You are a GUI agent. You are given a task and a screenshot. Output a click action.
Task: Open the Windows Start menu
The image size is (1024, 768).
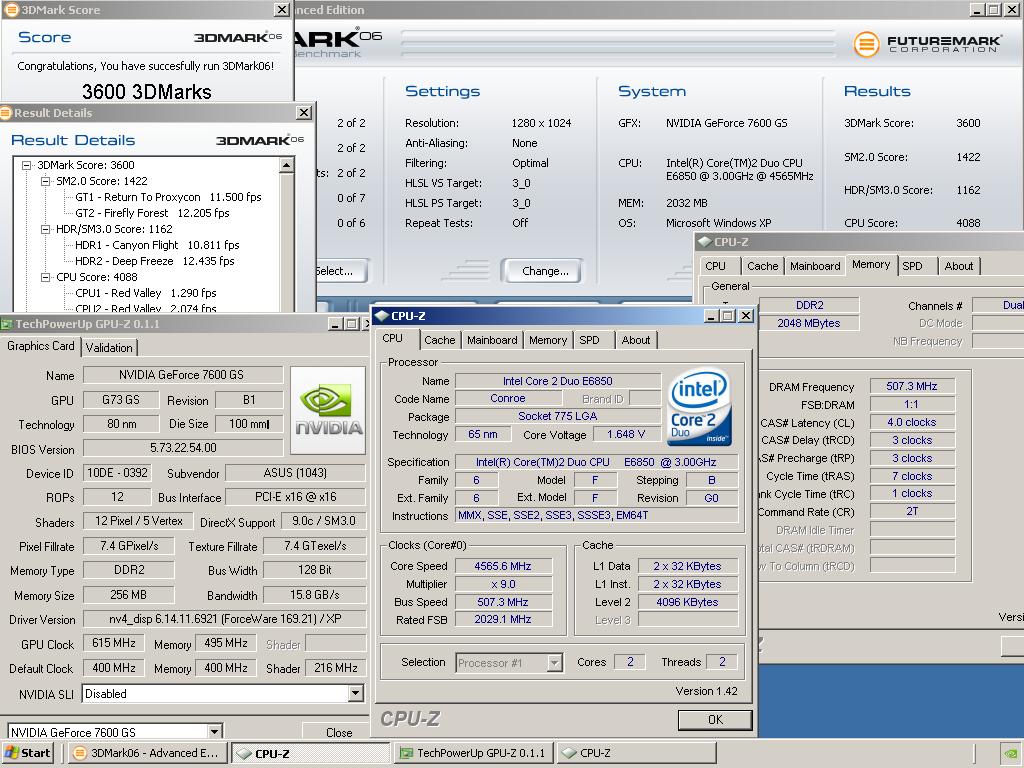click(x=29, y=753)
